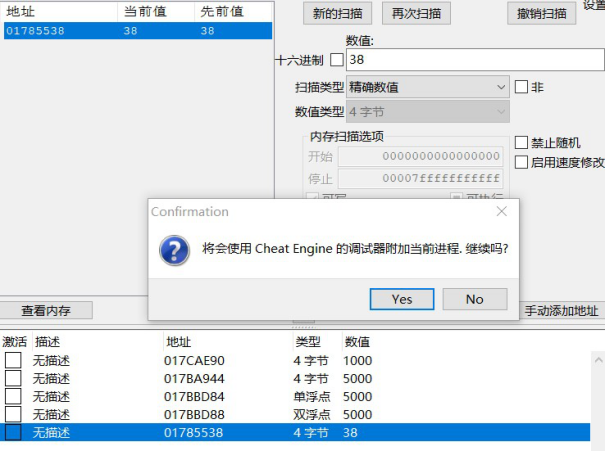Close the Confirmation dialog with X
Viewport: 605px width, 452px height.
[502, 211]
